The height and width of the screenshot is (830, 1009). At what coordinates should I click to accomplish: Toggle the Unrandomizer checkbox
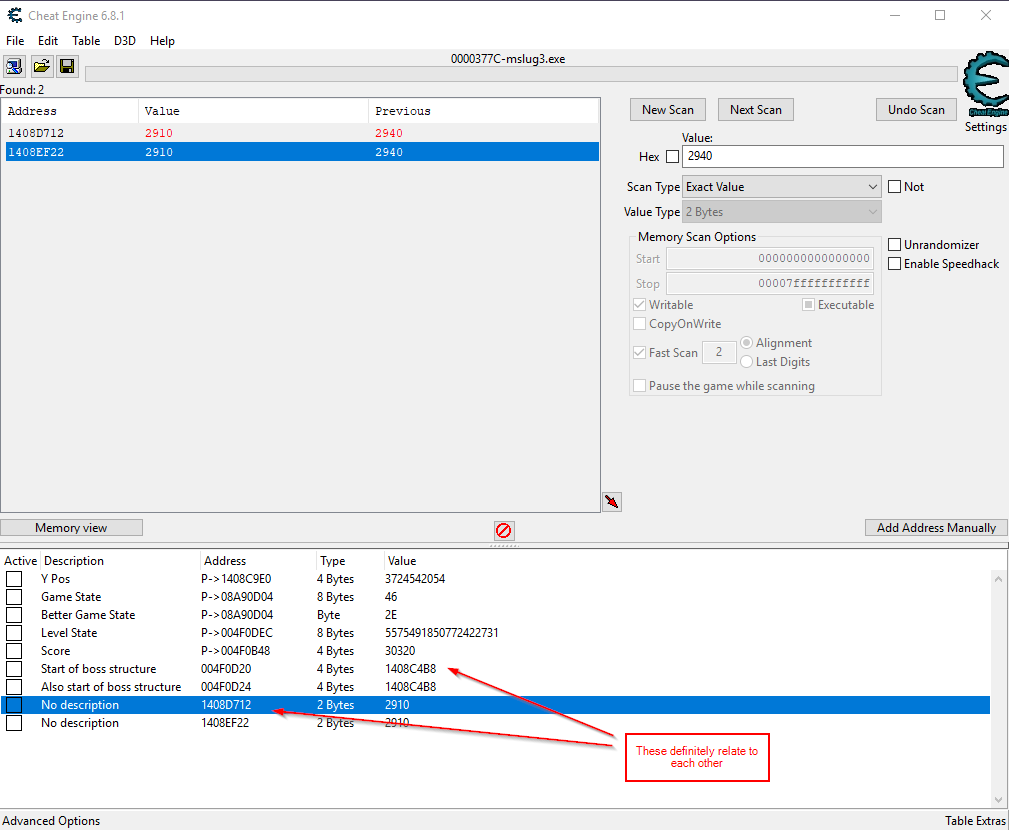[895, 245]
